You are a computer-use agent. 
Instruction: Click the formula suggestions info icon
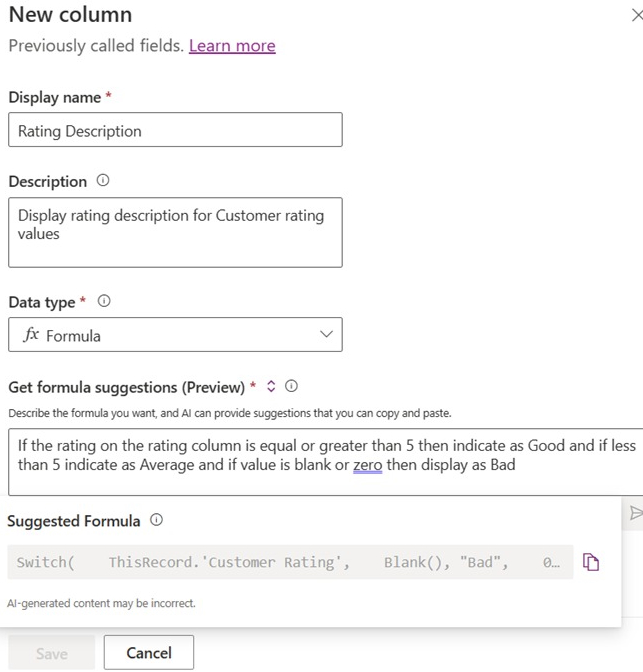(x=291, y=387)
